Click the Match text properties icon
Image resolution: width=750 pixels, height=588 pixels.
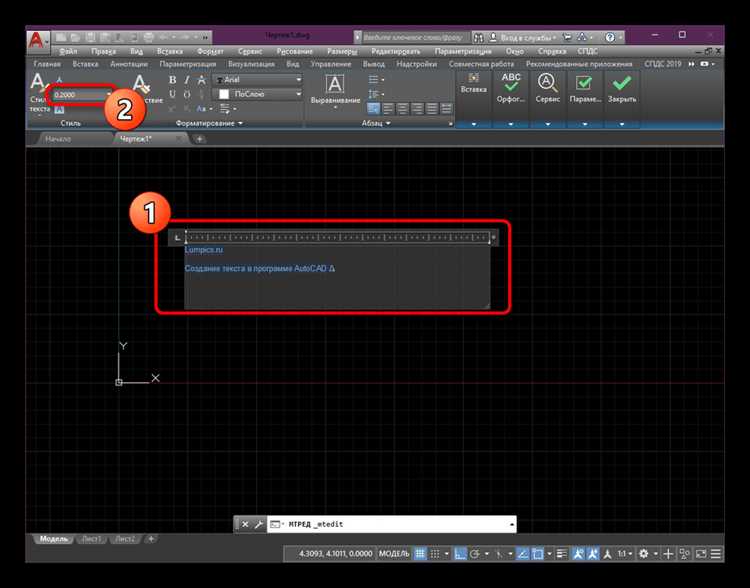pos(141,85)
